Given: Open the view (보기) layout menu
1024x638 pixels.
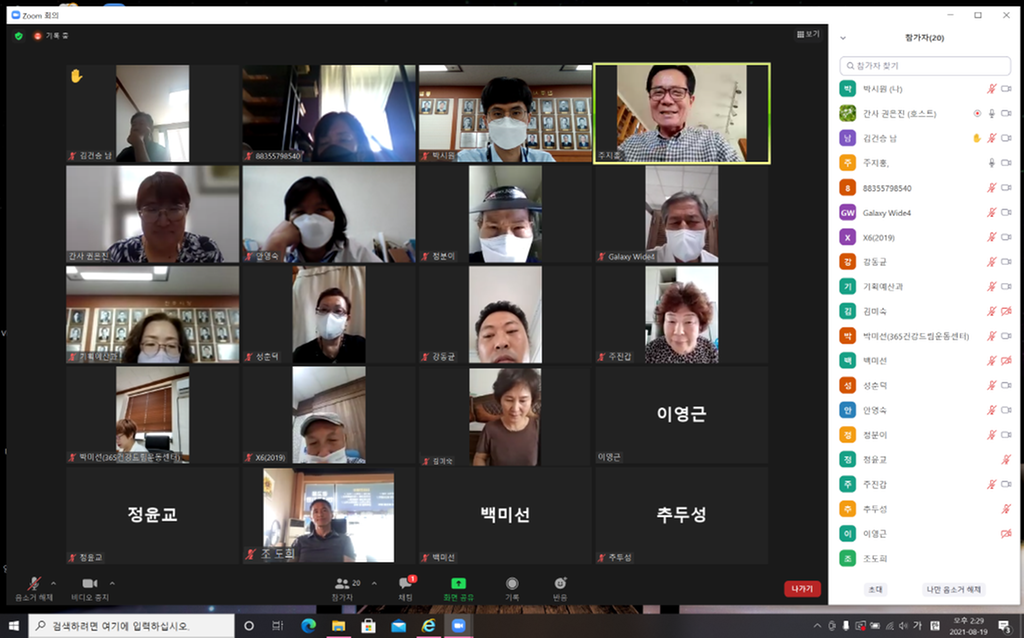Looking at the screenshot, I should coord(807,34).
